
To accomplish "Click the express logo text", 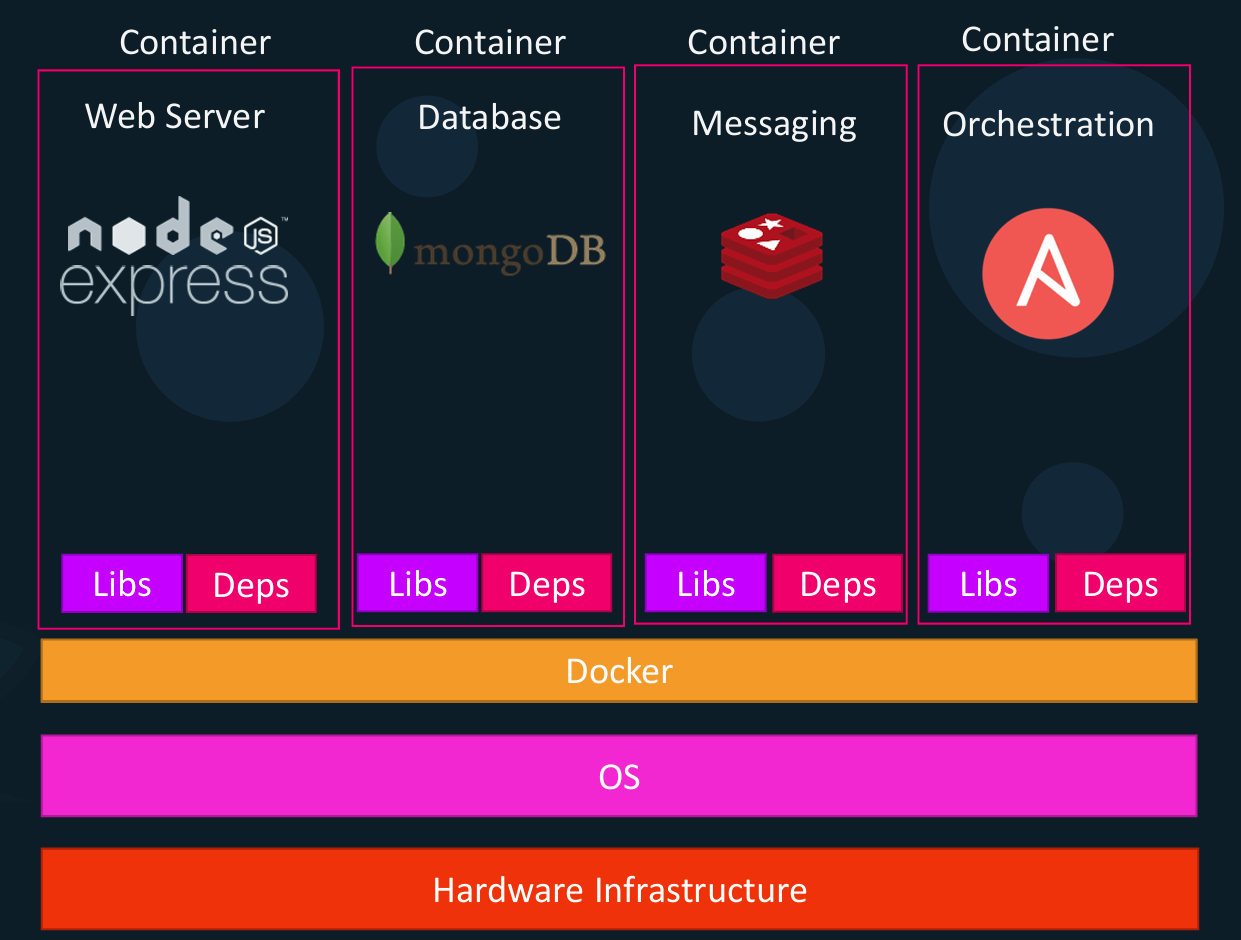I will 174,284.
